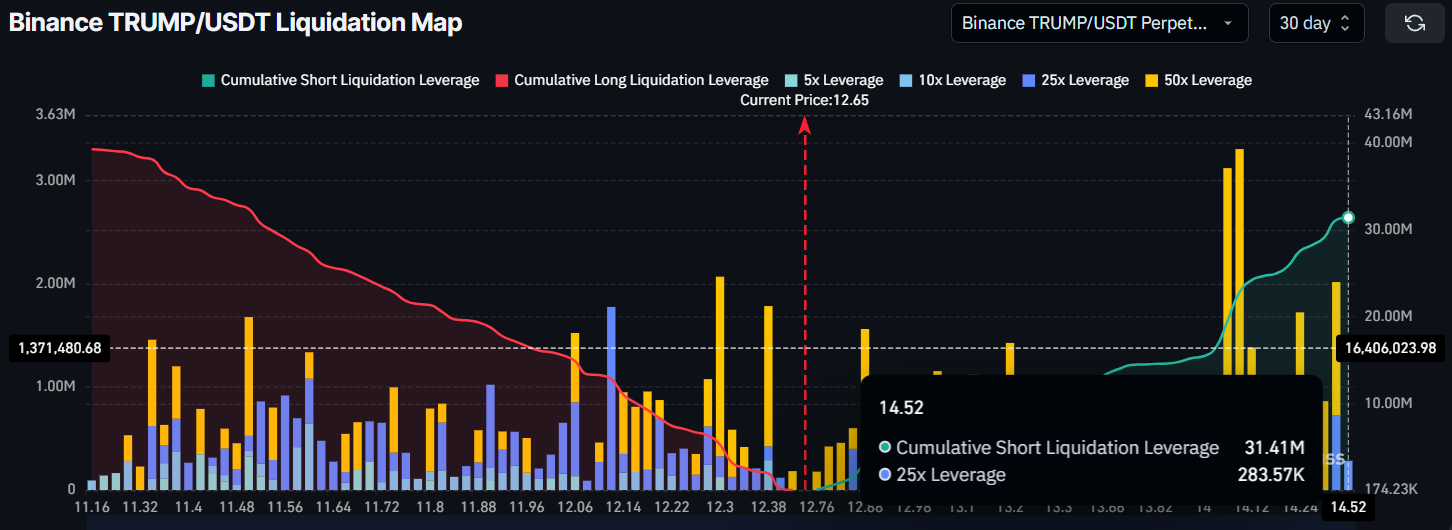Screen dimensions: 1452x530
Task: Click the 11.16 x-axis price label
Action: (x=93, y=508)
